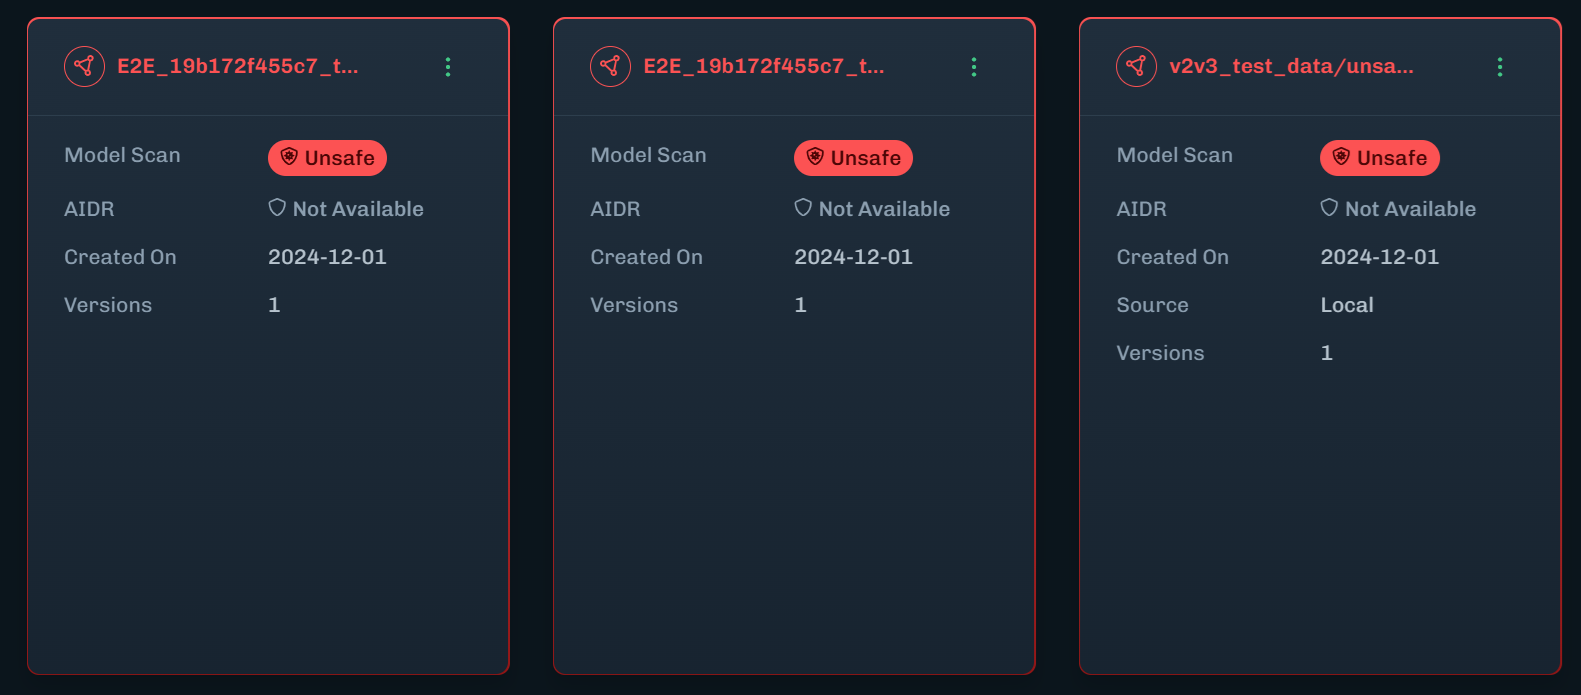Expand the options menu for v2v3_test_data card
Screen dimensions: 1581x695
click(1500, 67)
